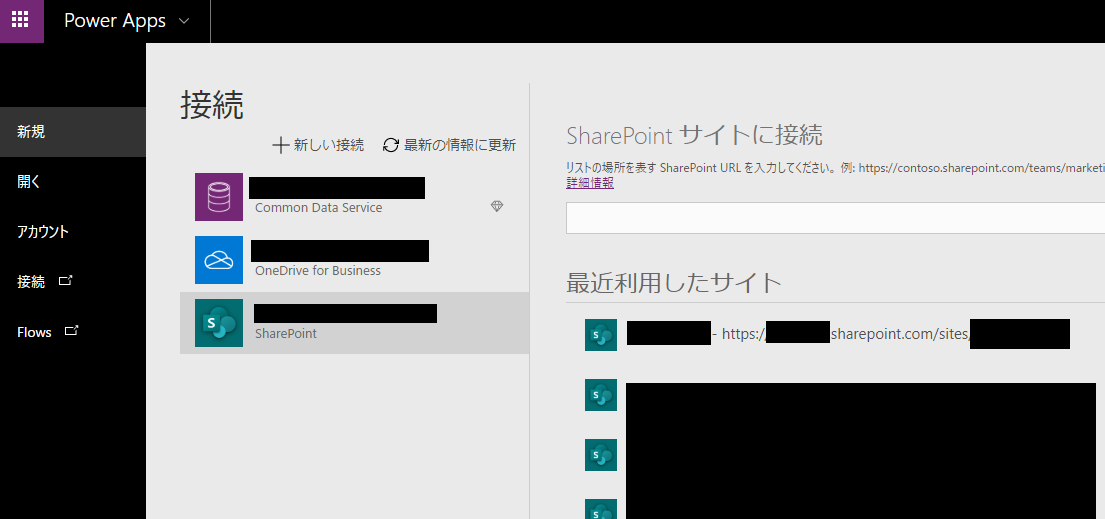Focus the SharePoint URL input field

[835, 218]
